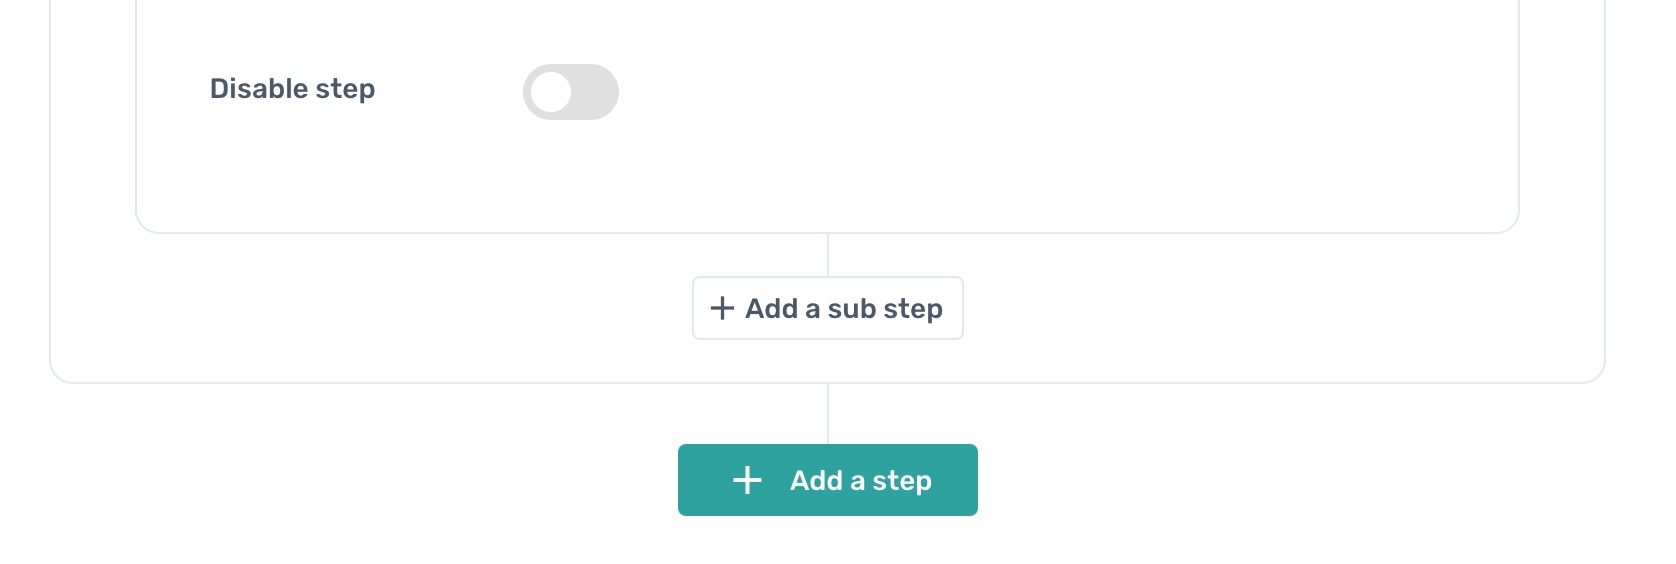This screenshot has height=564, width=1676.
Task: Click the Add a sub step text label
Action: point(843,308)
